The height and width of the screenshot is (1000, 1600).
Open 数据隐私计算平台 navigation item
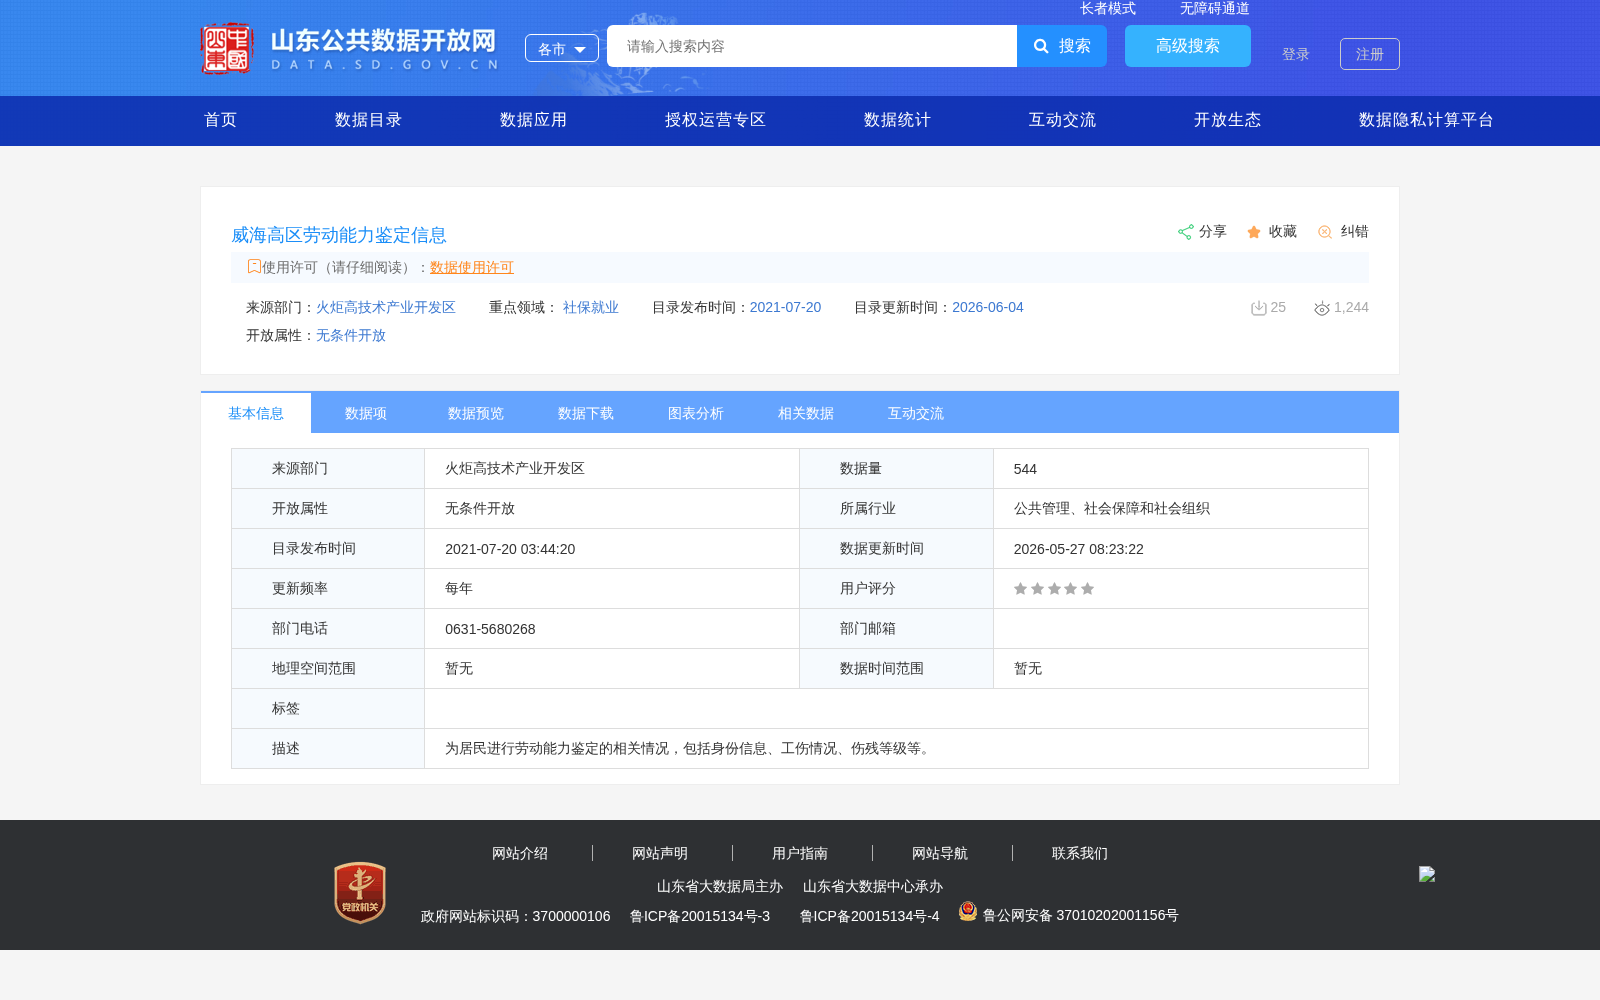click(1427, 120)
